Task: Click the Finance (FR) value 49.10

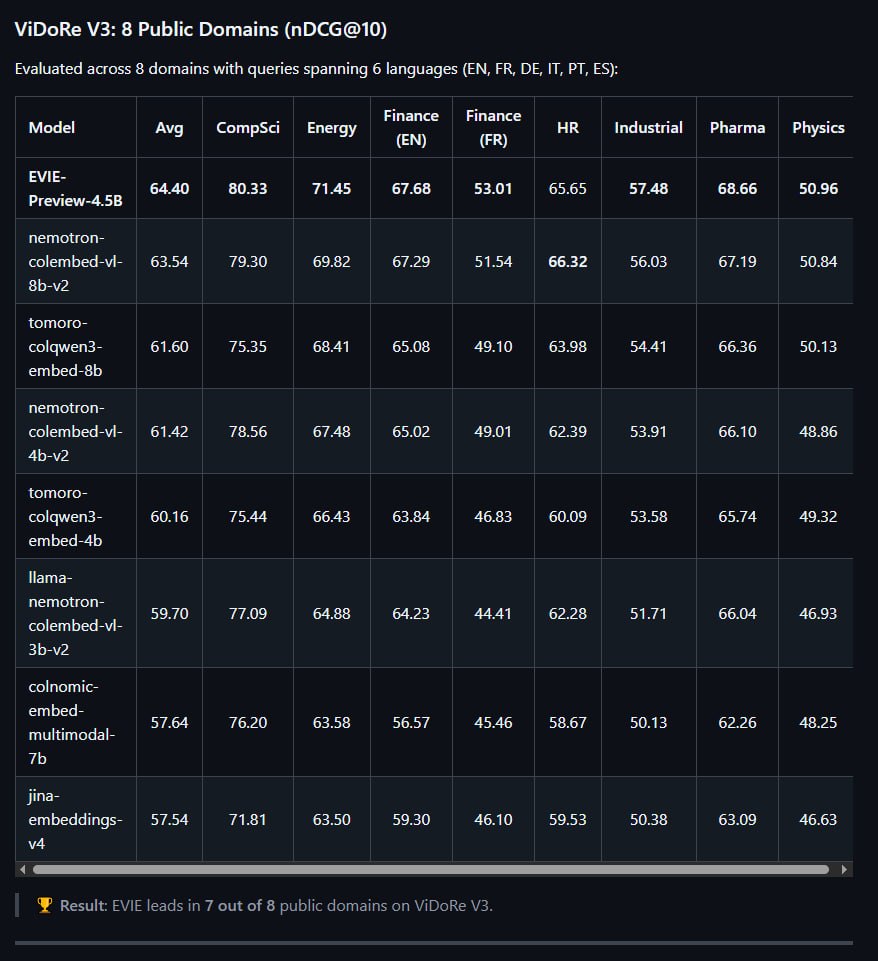Action: click(x=493, y=346)
